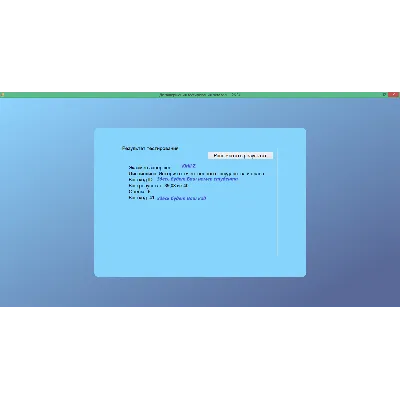Click the first comment label
Viewport: 400px width, 400px height.
(x=141, y=180)
